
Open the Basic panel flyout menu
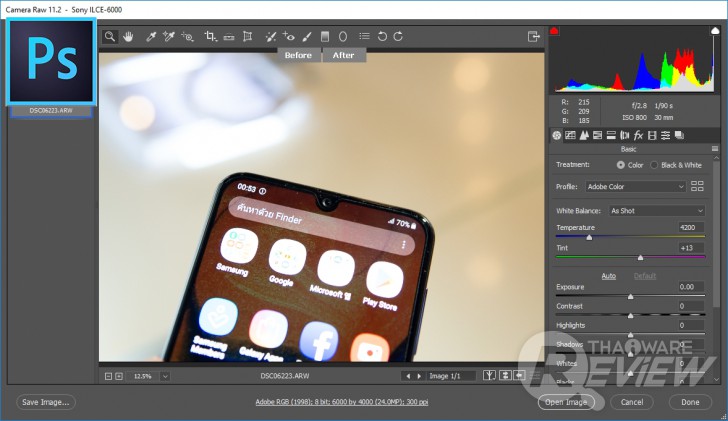(715, 149)
